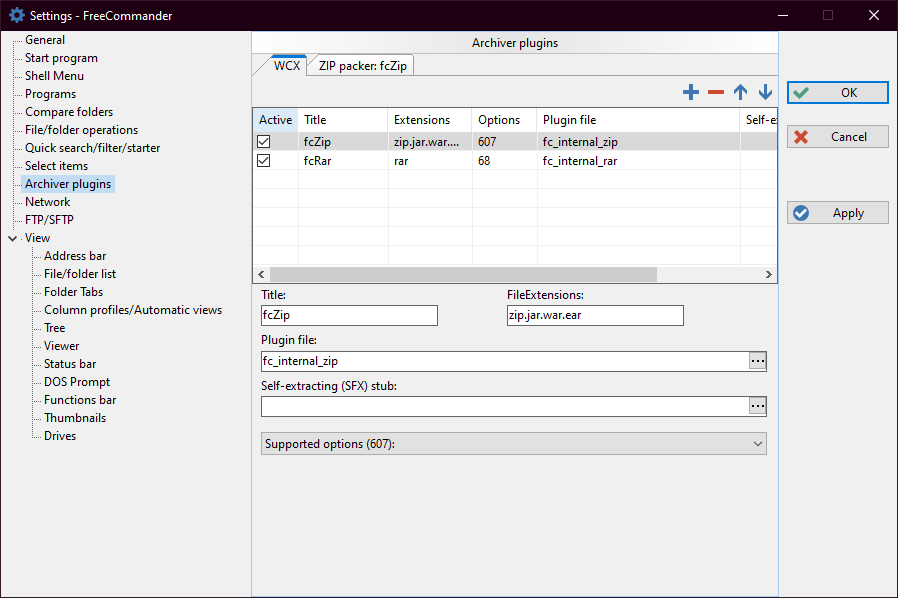Select the WCX tab
The height and width of the screenshot is (598, 898).
(x=287, y=66)
